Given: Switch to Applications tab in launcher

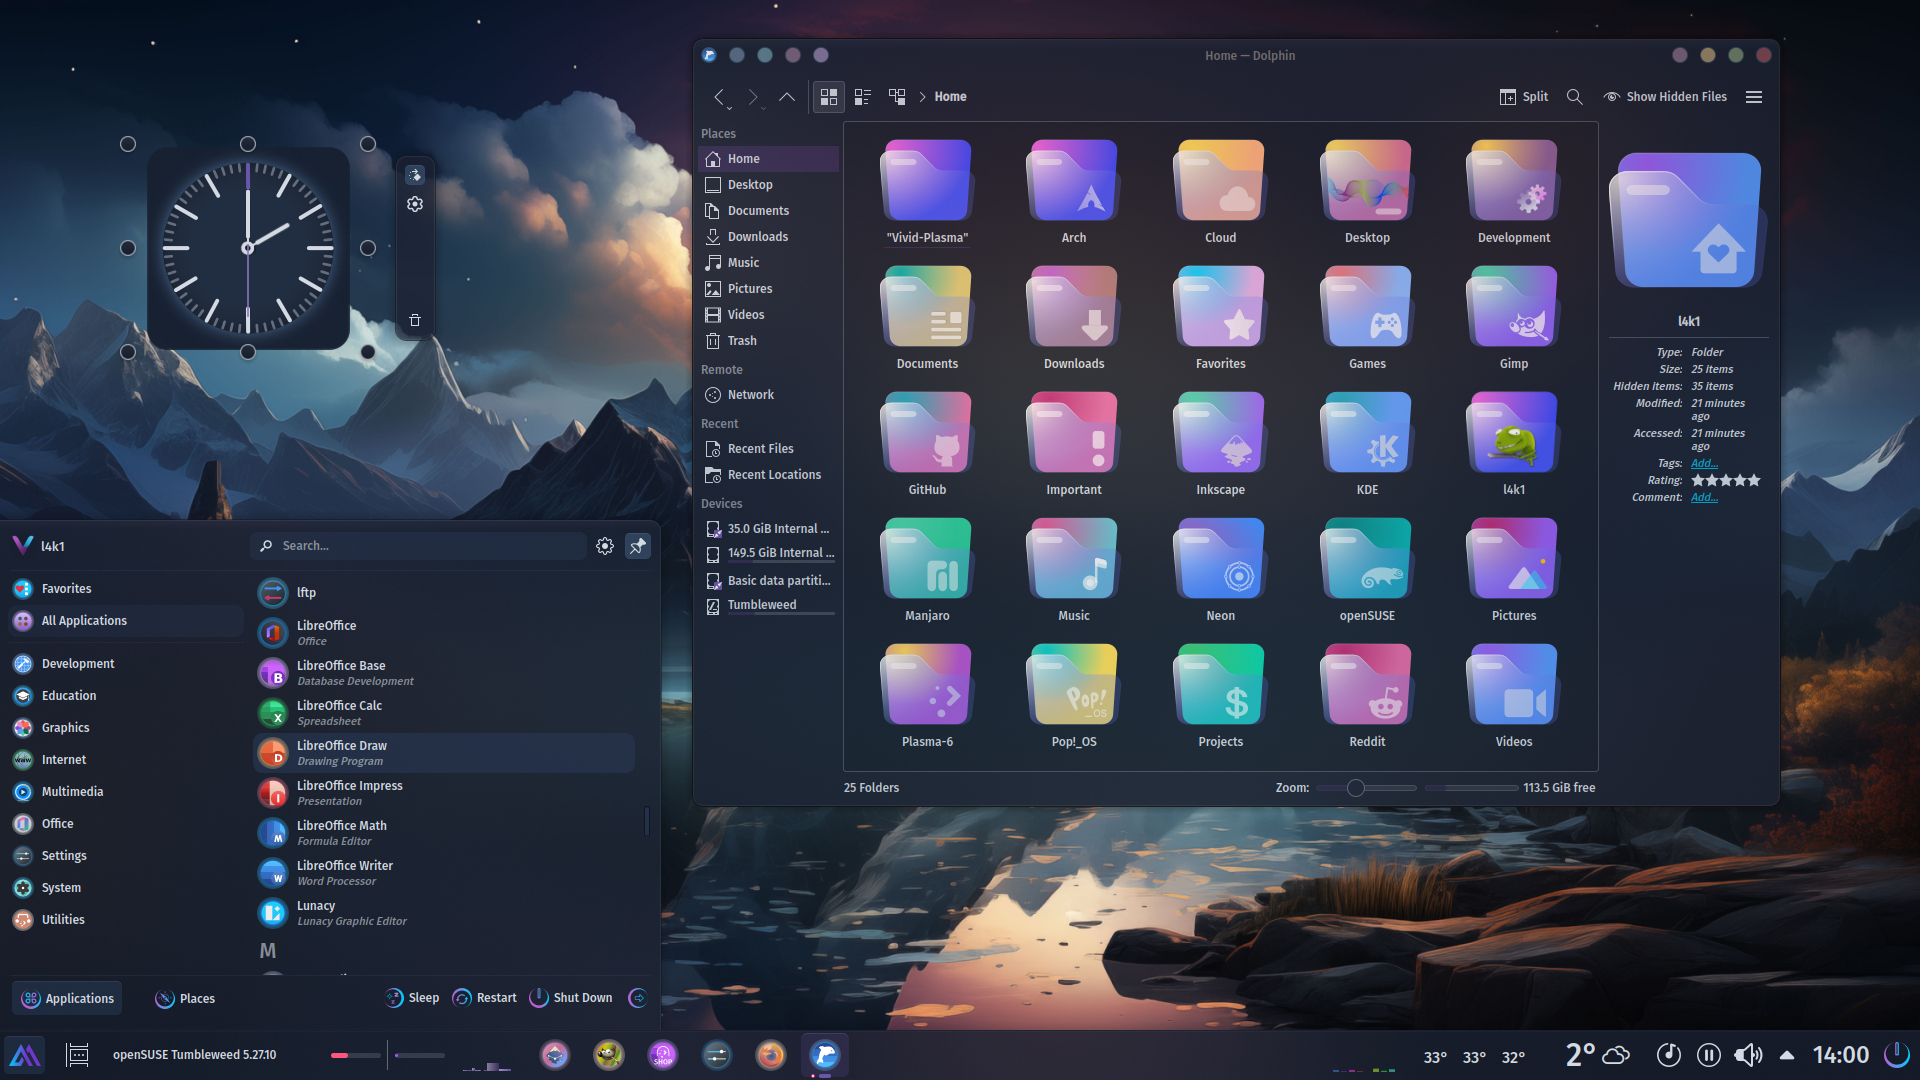Looking at the screenshot, I should click(x=67, y=999).
